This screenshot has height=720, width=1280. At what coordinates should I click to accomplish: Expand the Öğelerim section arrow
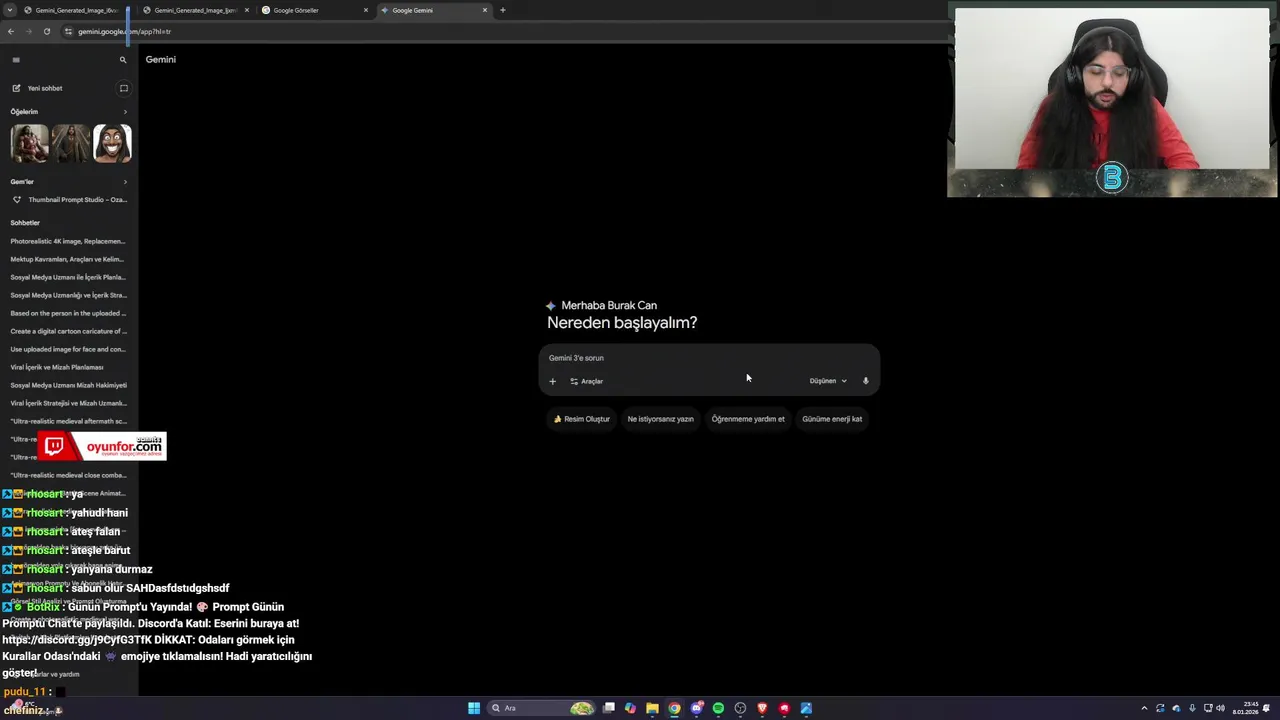pyautogui.click(x=125, y=112)
